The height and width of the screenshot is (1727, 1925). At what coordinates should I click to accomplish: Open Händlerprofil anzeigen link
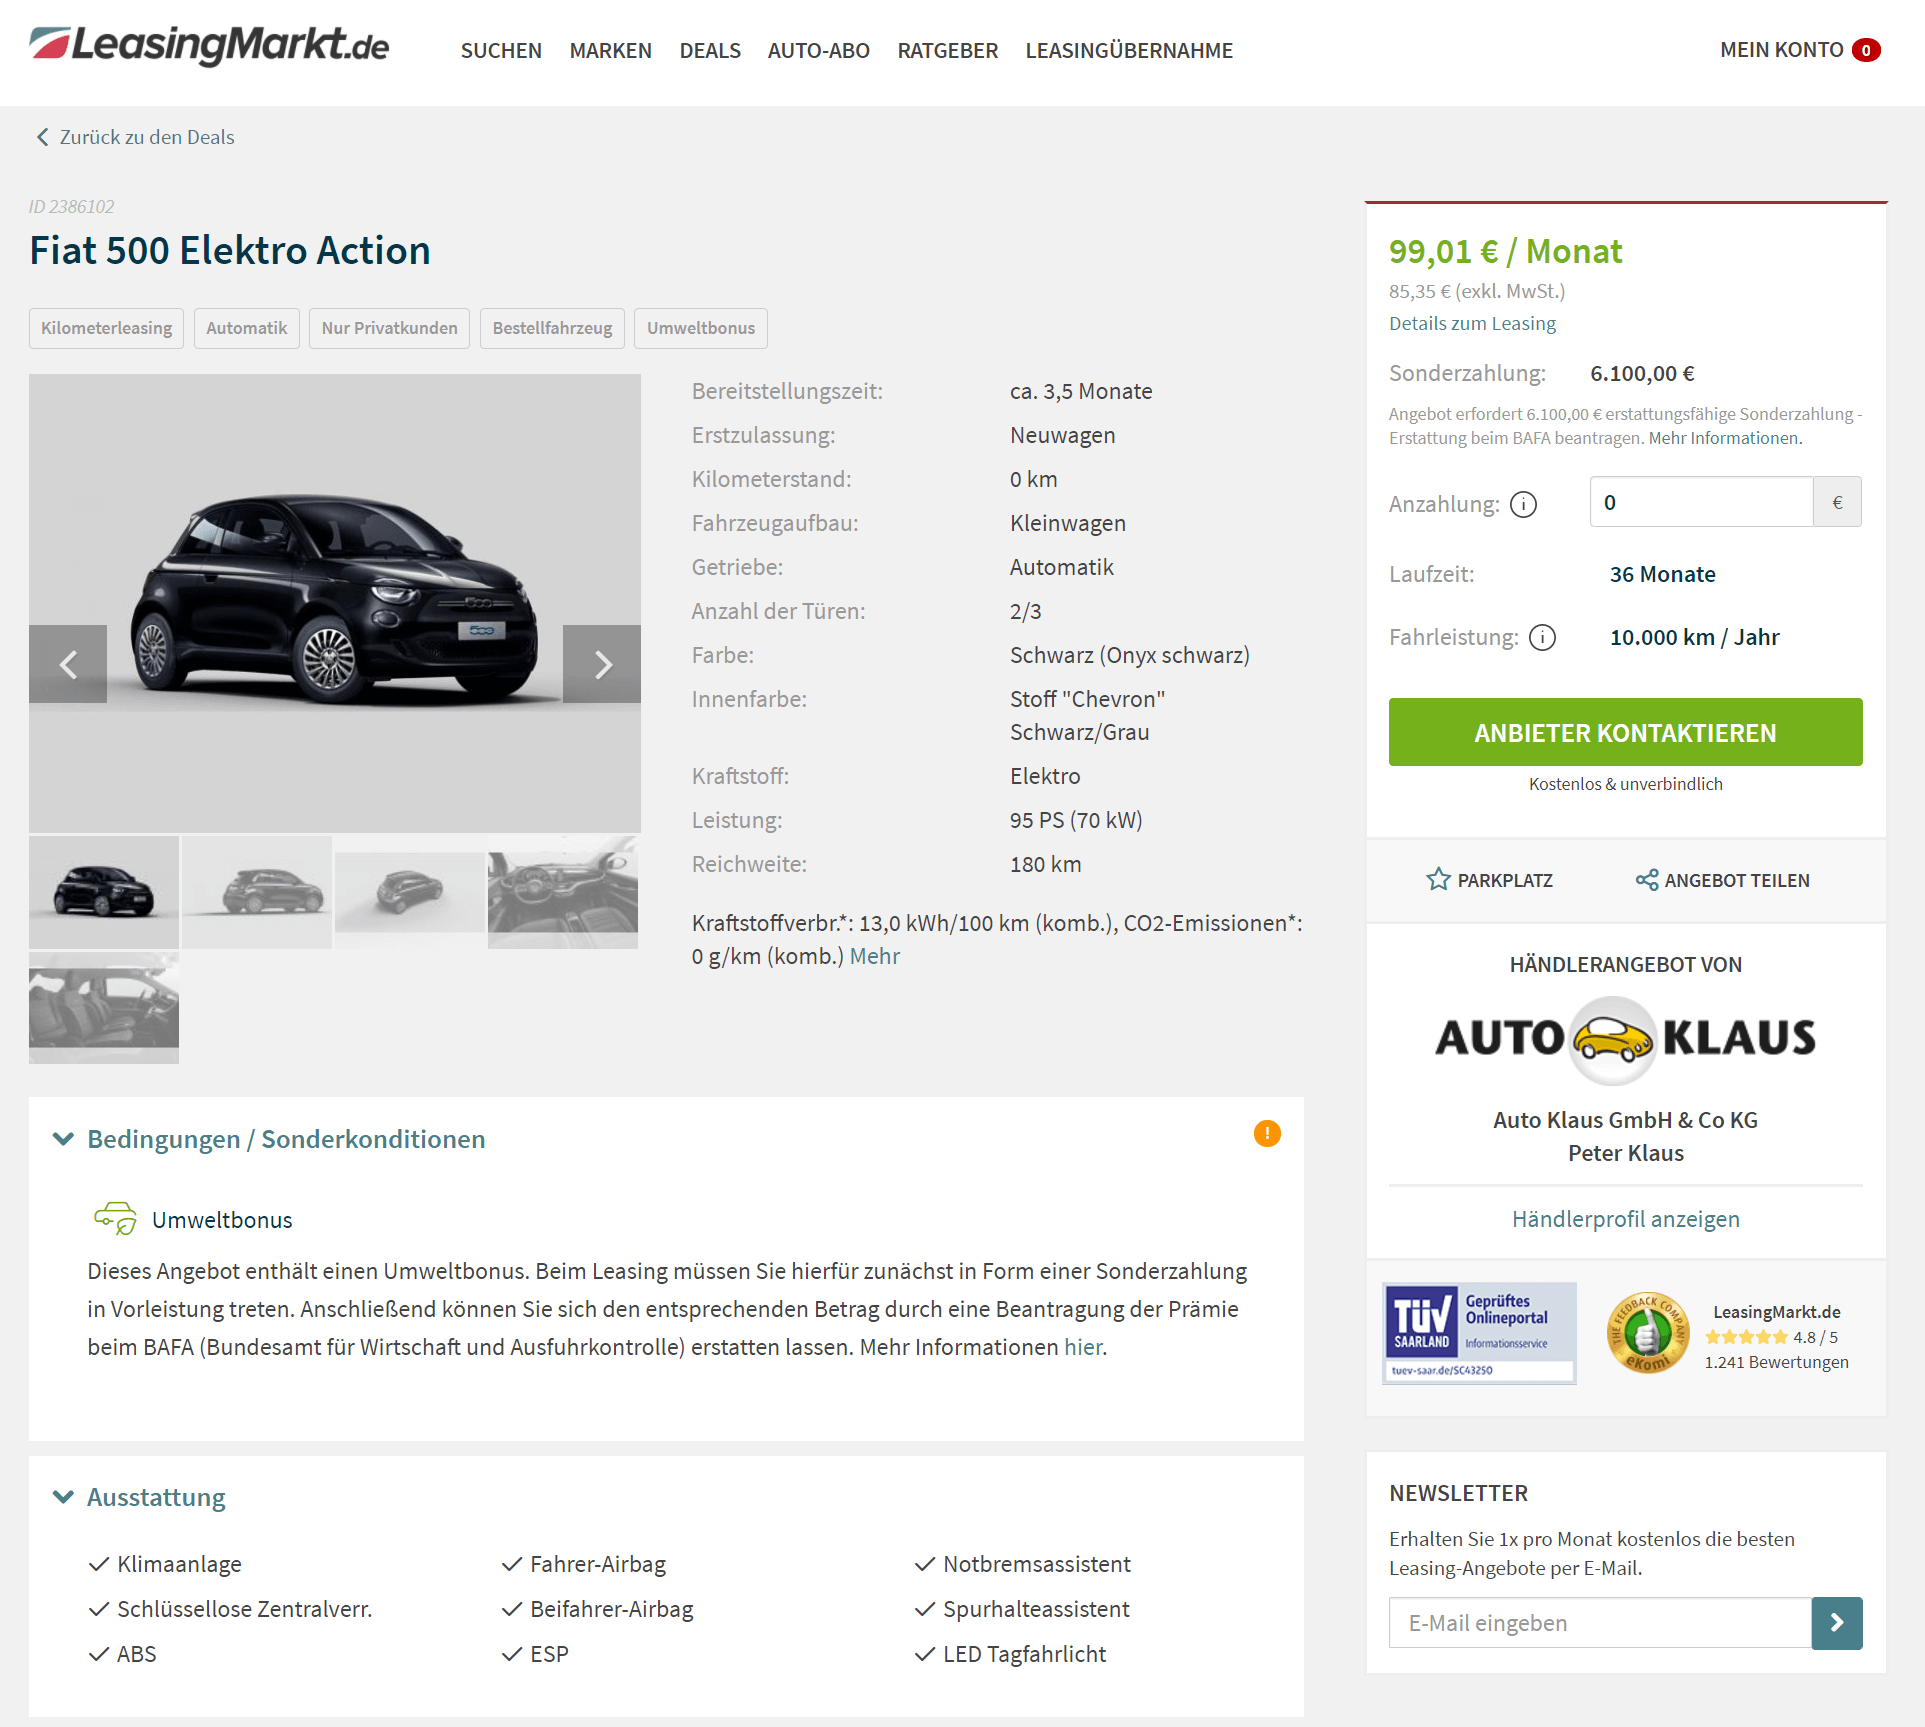1625,1219
